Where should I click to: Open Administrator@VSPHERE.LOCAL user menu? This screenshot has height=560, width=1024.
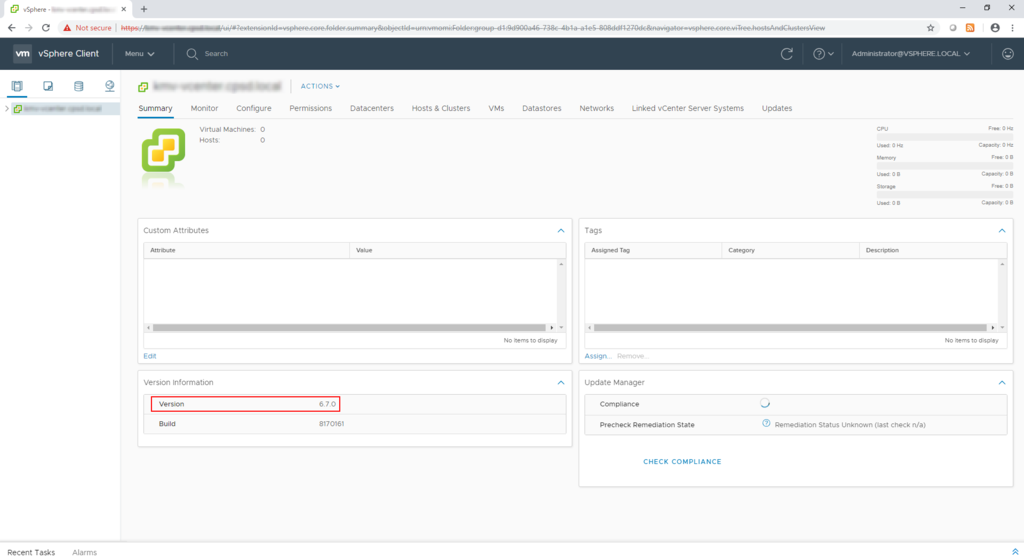coord(910,54)
